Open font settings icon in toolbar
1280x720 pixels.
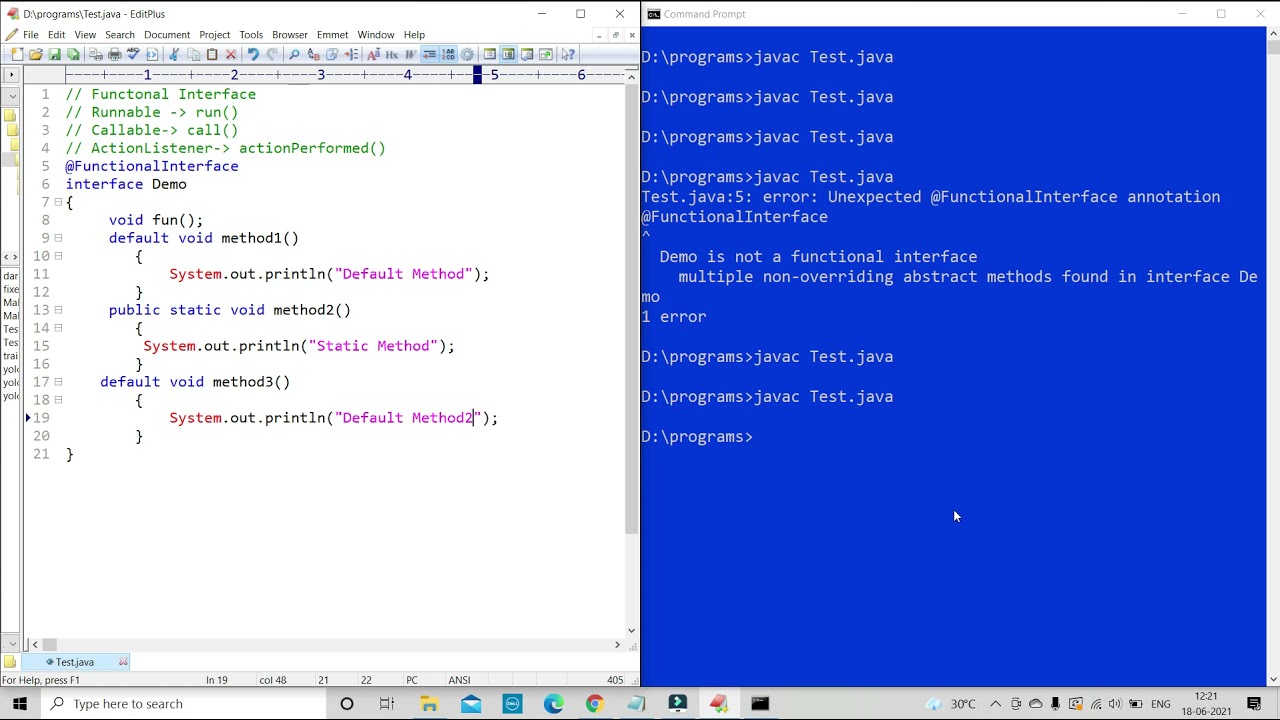point(373,54)
